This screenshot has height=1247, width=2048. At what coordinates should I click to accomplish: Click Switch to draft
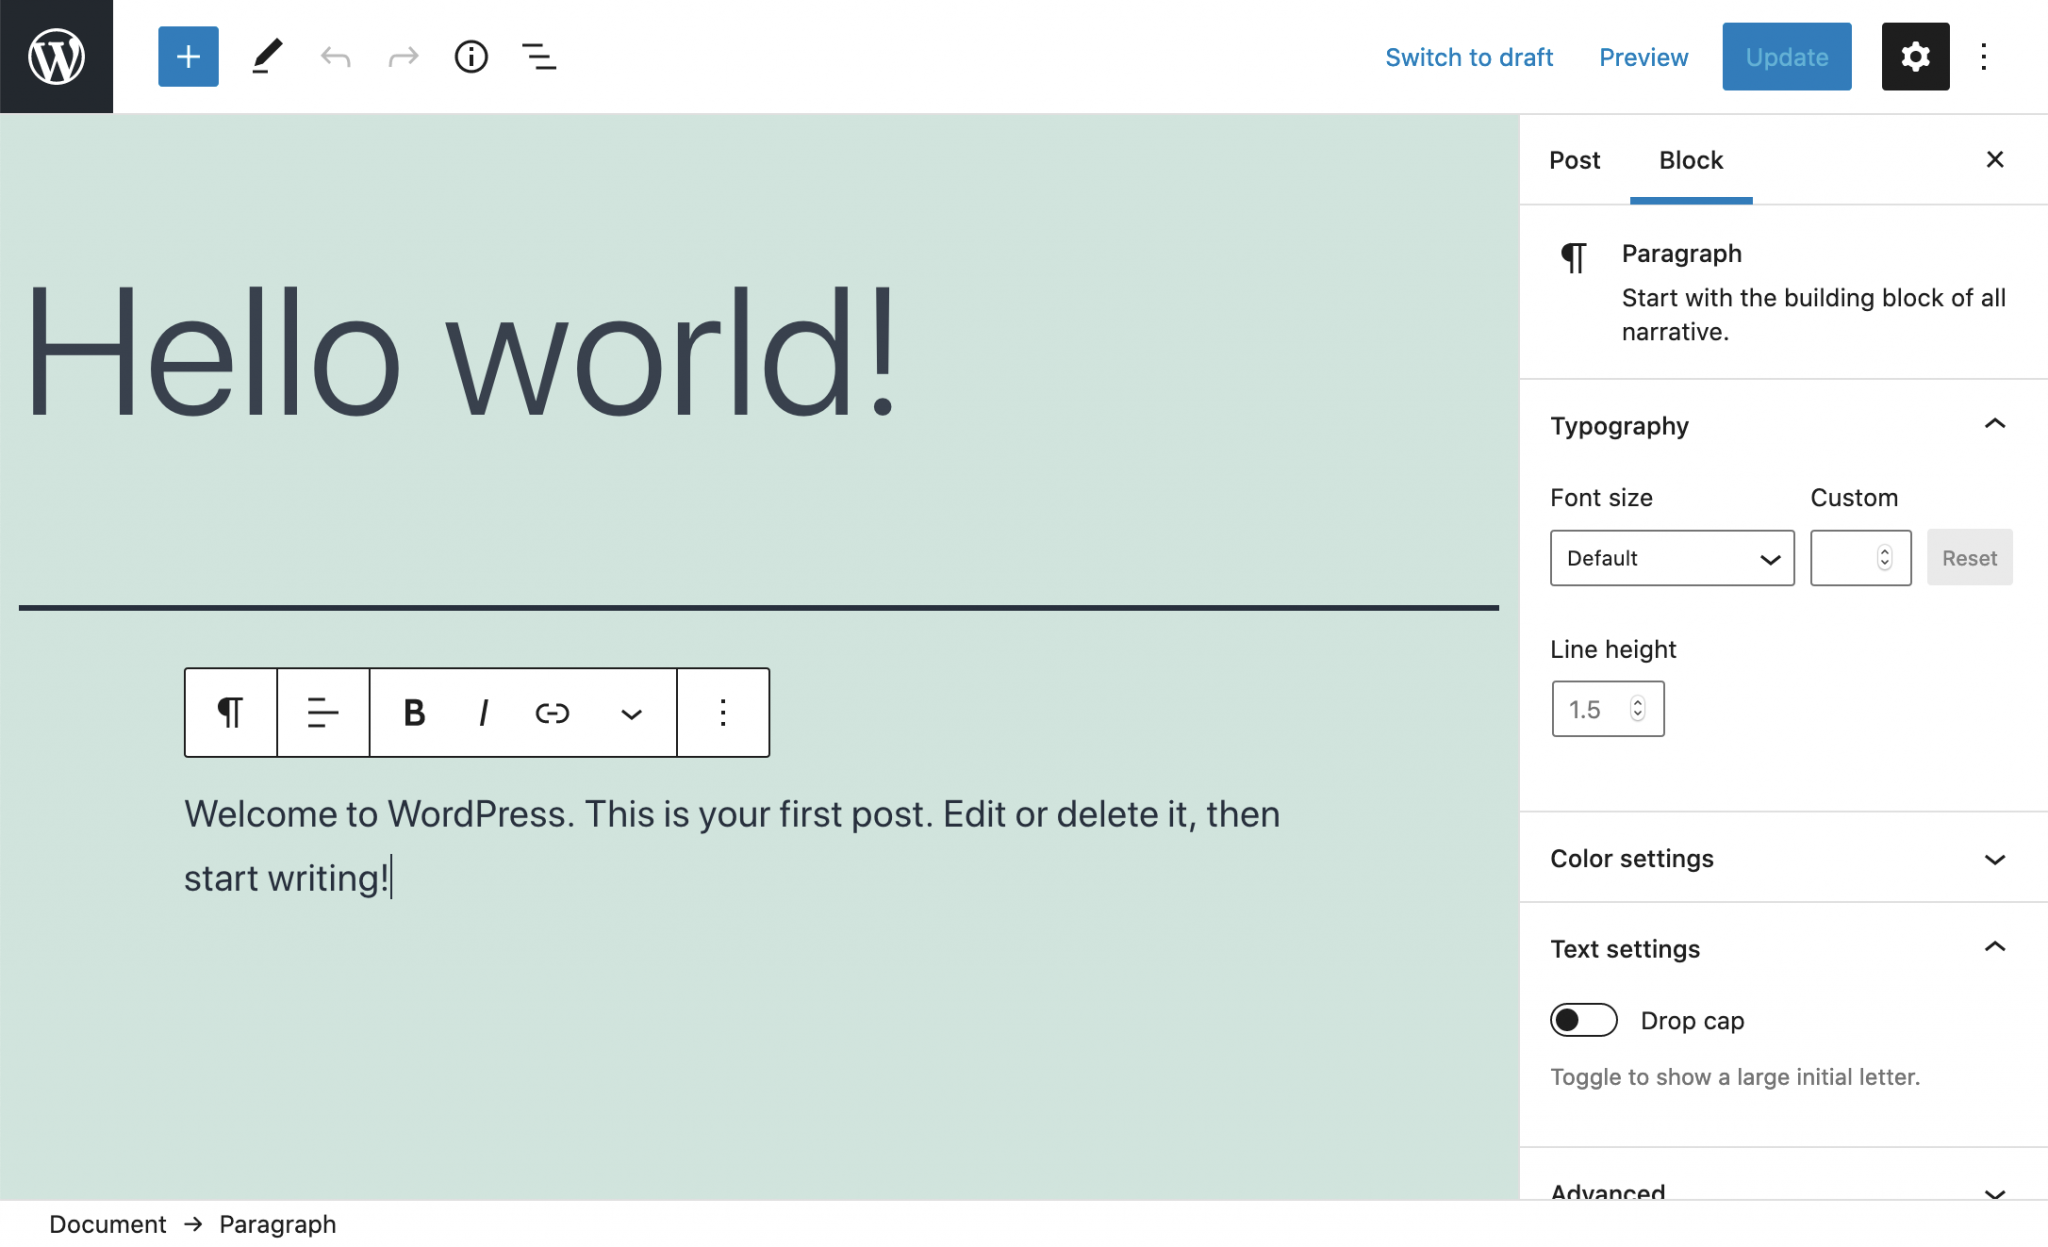(x=1468, y=57)
